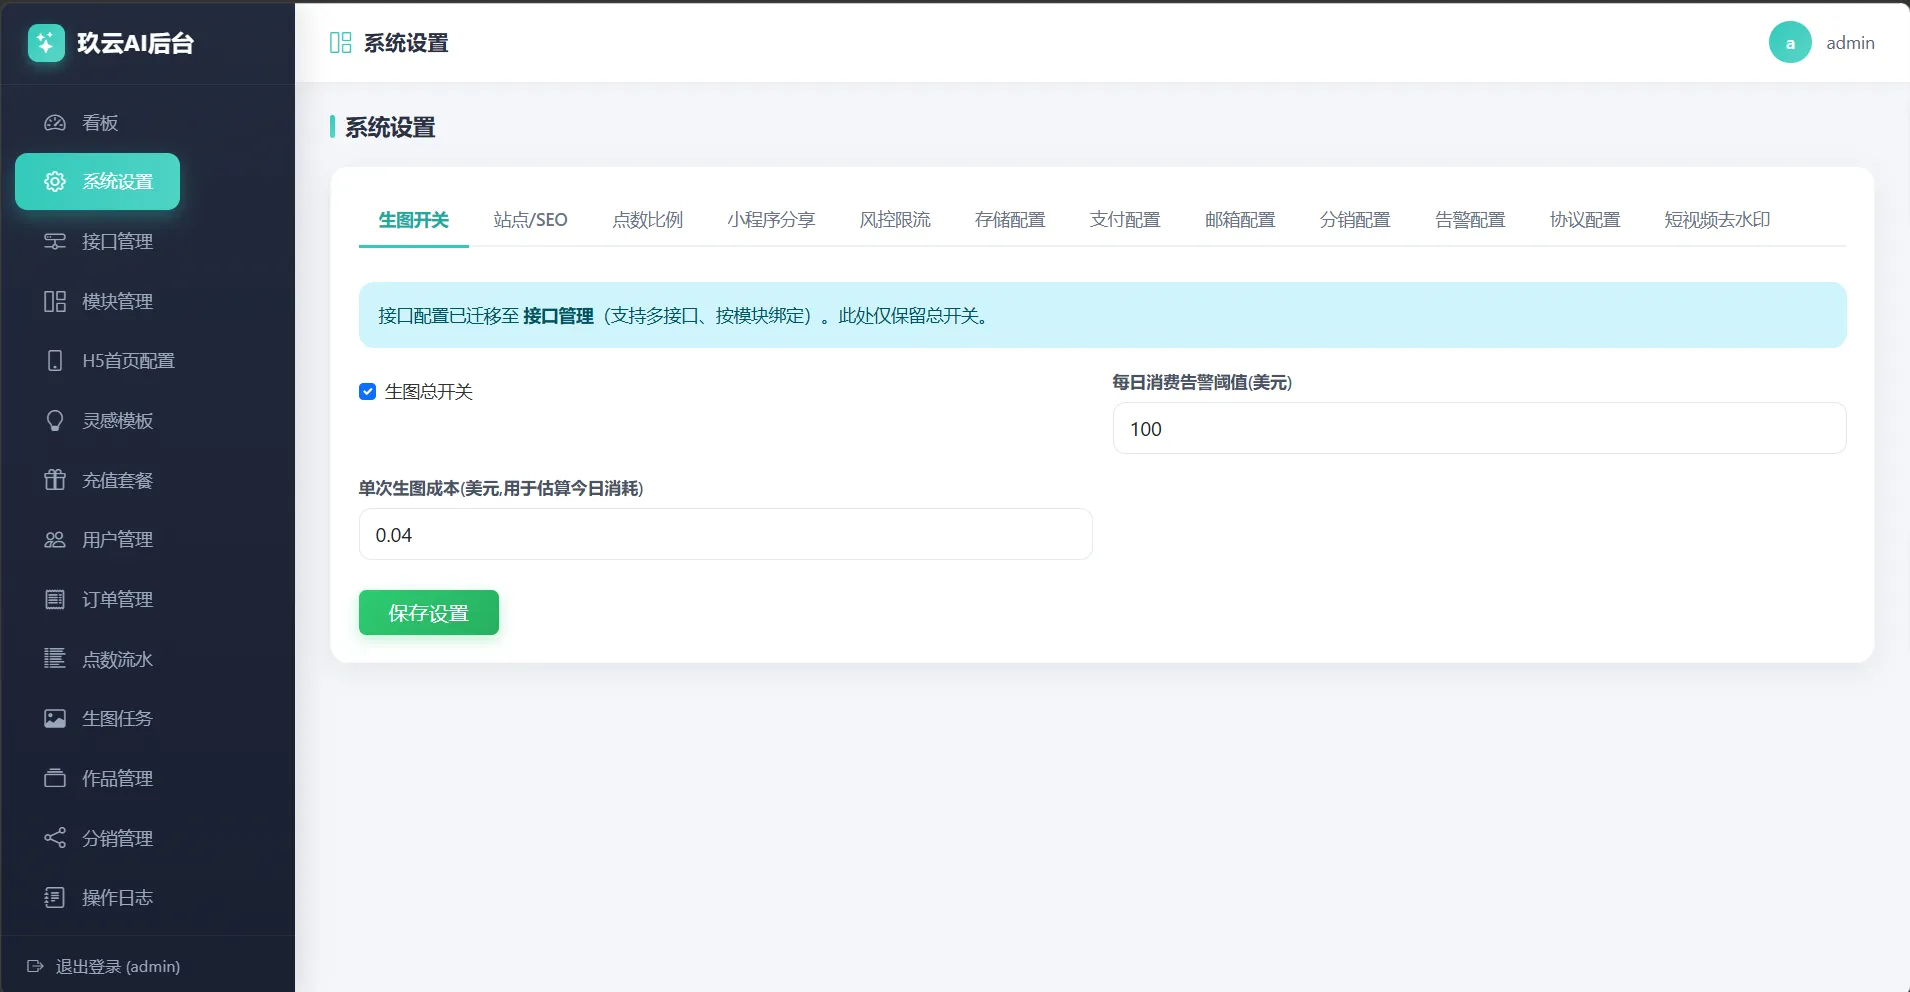Open 操作日志 menu label in sidebar
The image size is (1910, 992).
point(117,897)
